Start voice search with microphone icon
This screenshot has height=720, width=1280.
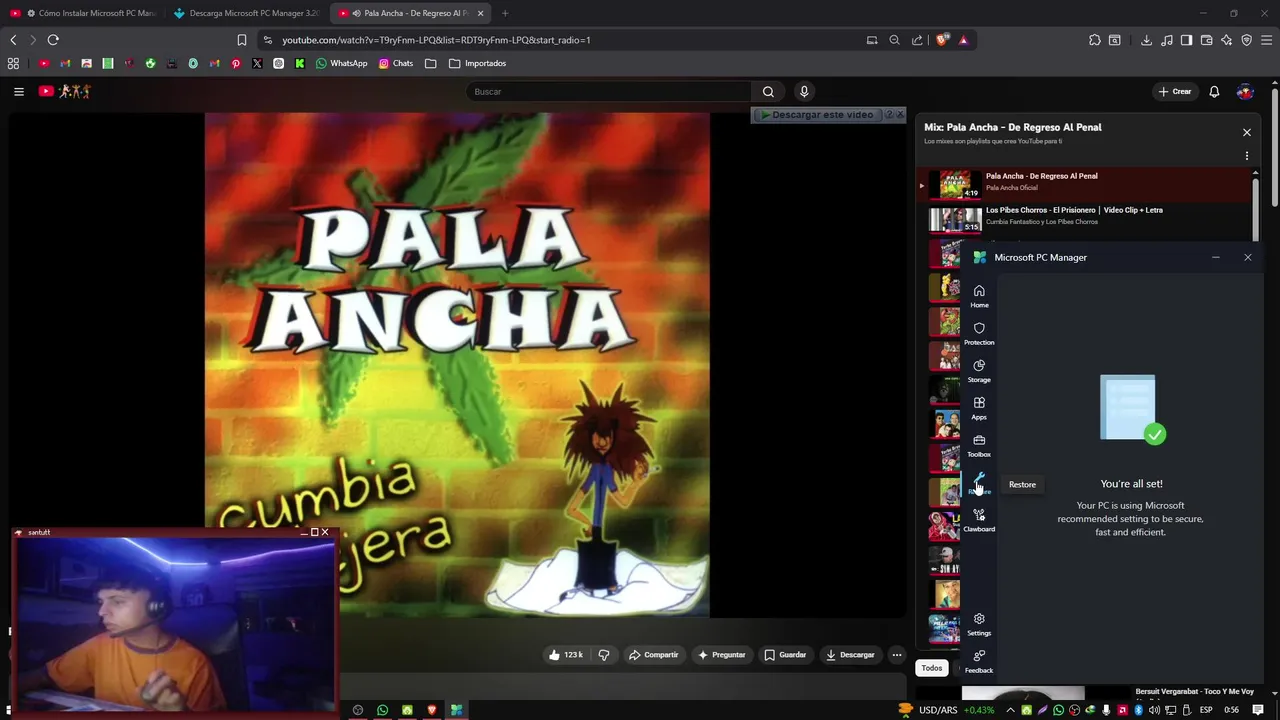(804, 91)
